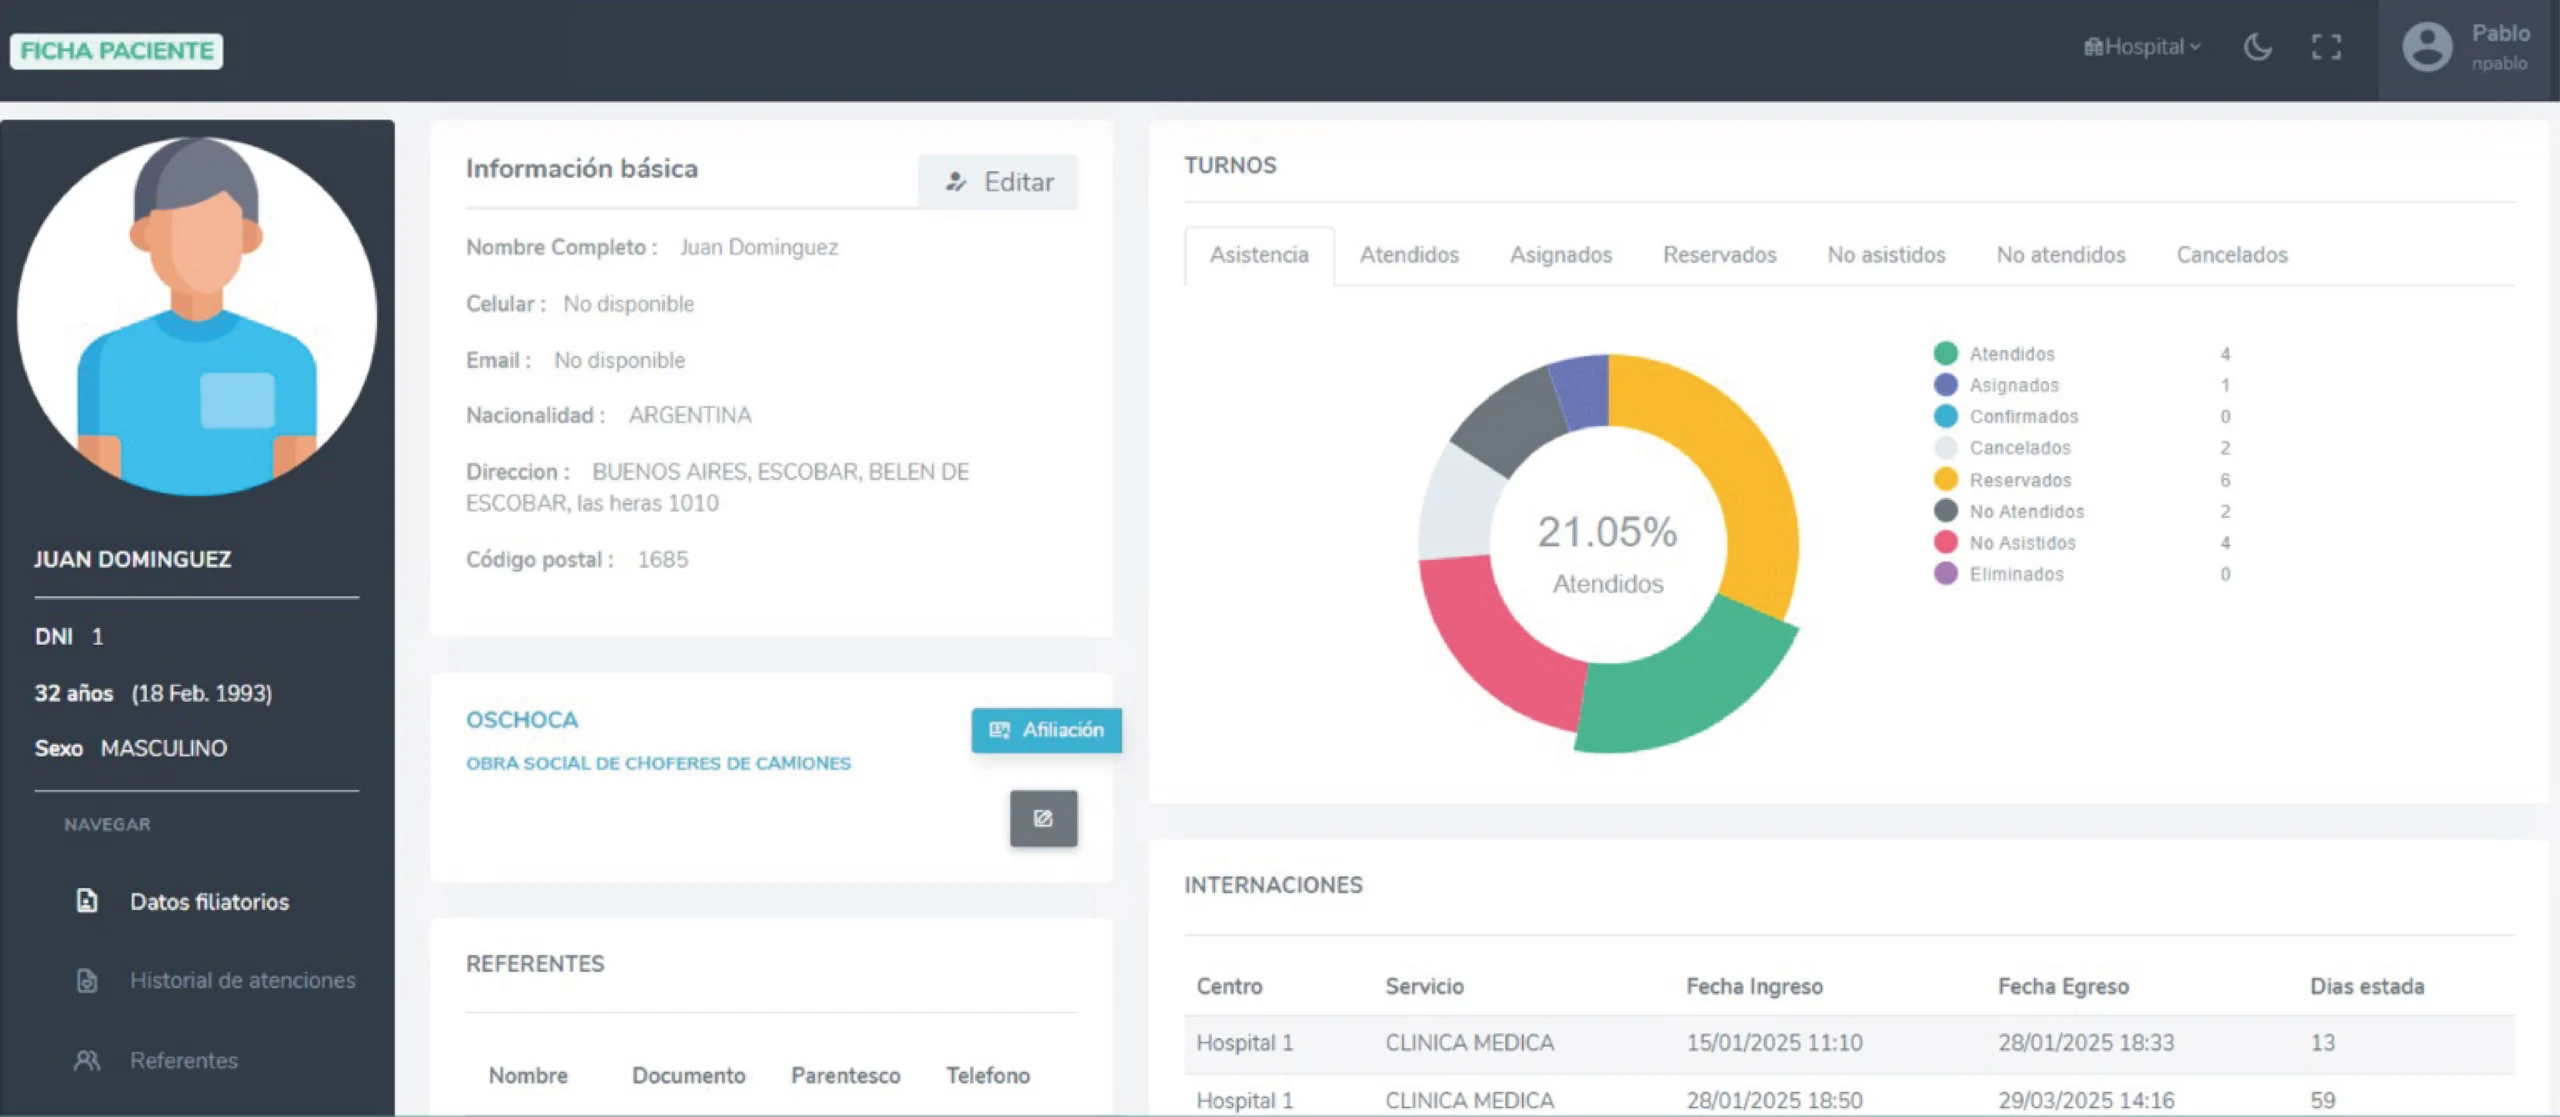This screenshot has height=1117, width=2560.
Task: Click the Editar basic information button
Action: (x=998, y=181)
